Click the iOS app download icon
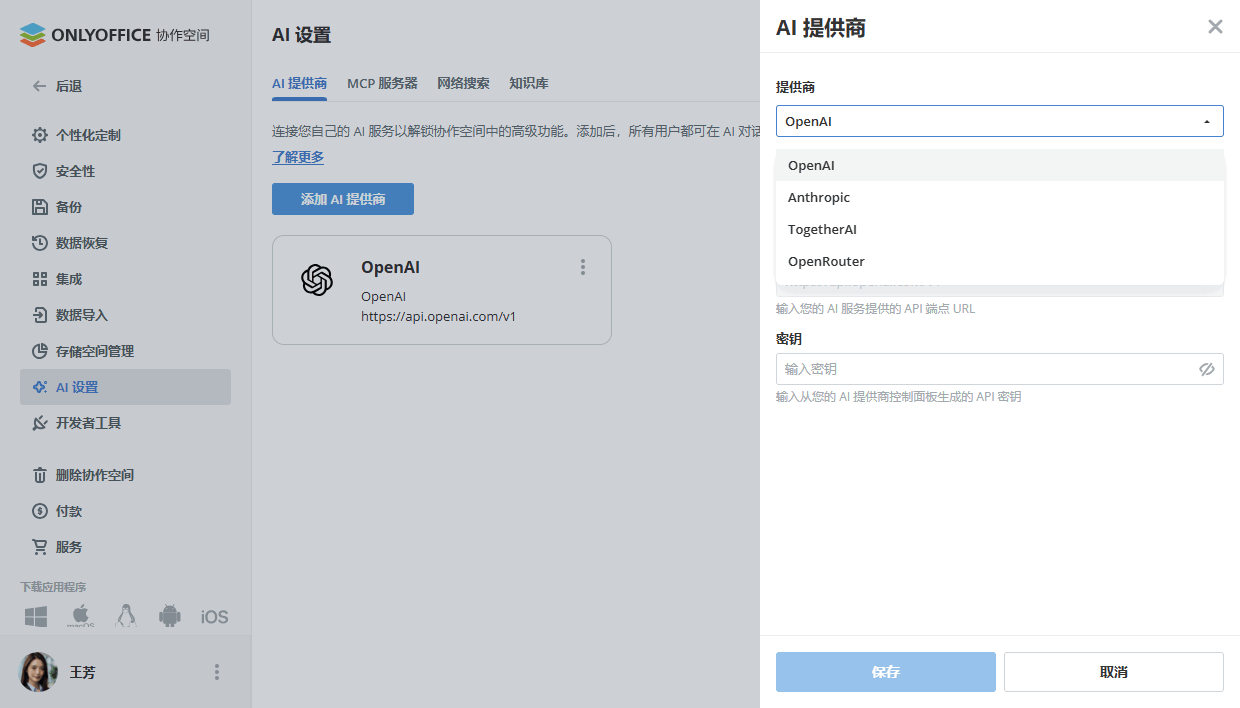The image size is (1240, 708). pos(213,616)
